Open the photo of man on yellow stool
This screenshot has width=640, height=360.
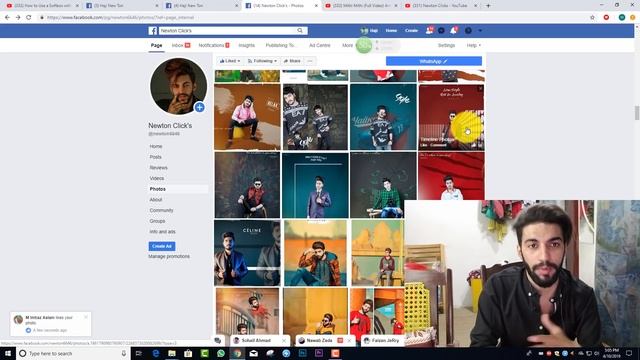[247, 117]
